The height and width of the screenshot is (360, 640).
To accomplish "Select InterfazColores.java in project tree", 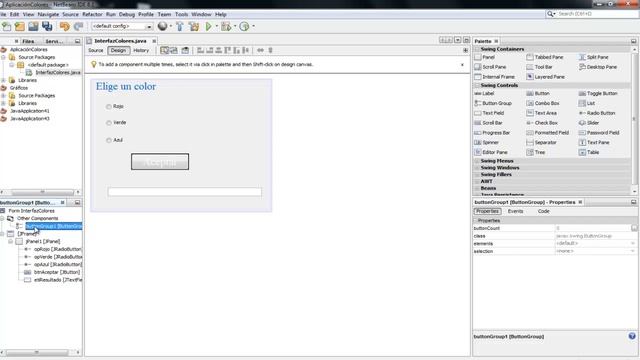I will pyautogui.click(x=58, y=73).
